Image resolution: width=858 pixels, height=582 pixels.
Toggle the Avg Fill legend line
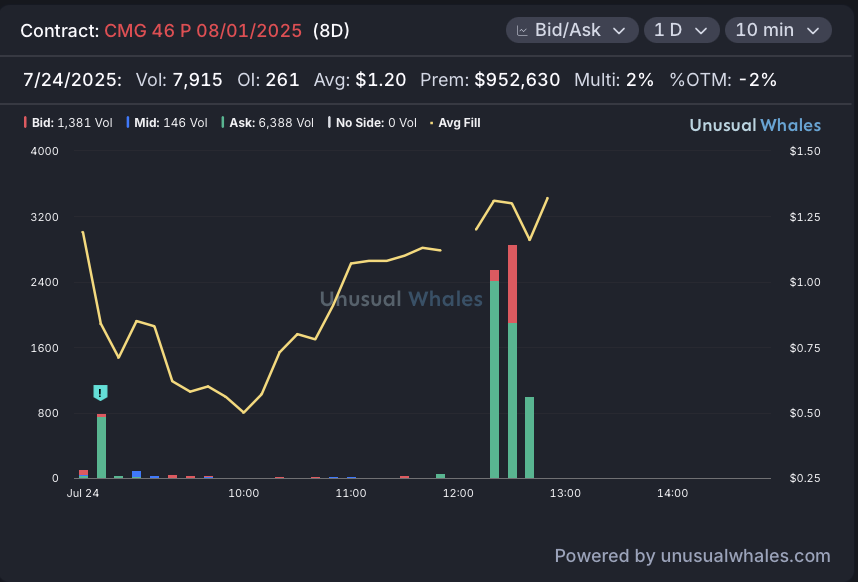pyautogui.click(x=455, y=123)
